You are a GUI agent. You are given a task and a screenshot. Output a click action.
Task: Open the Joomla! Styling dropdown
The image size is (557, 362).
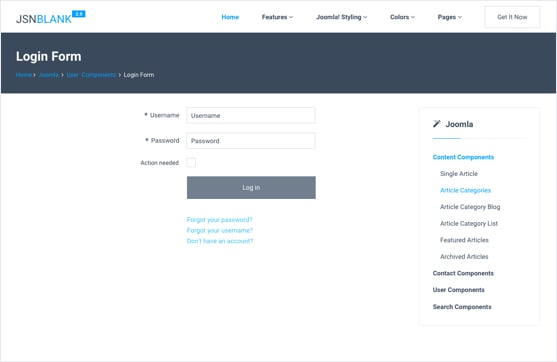[x=342, y=17]
